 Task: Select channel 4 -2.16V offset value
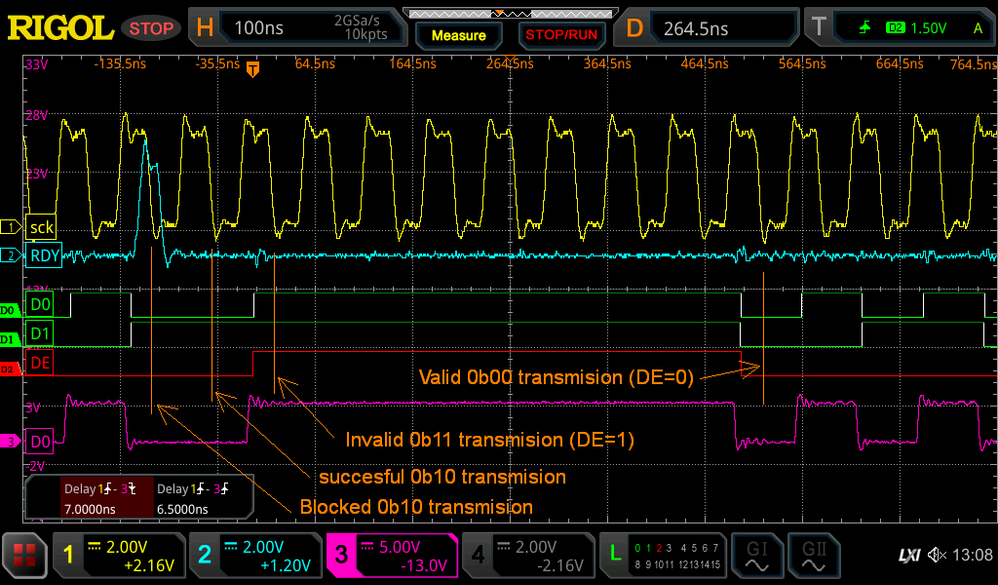point(561,565)
